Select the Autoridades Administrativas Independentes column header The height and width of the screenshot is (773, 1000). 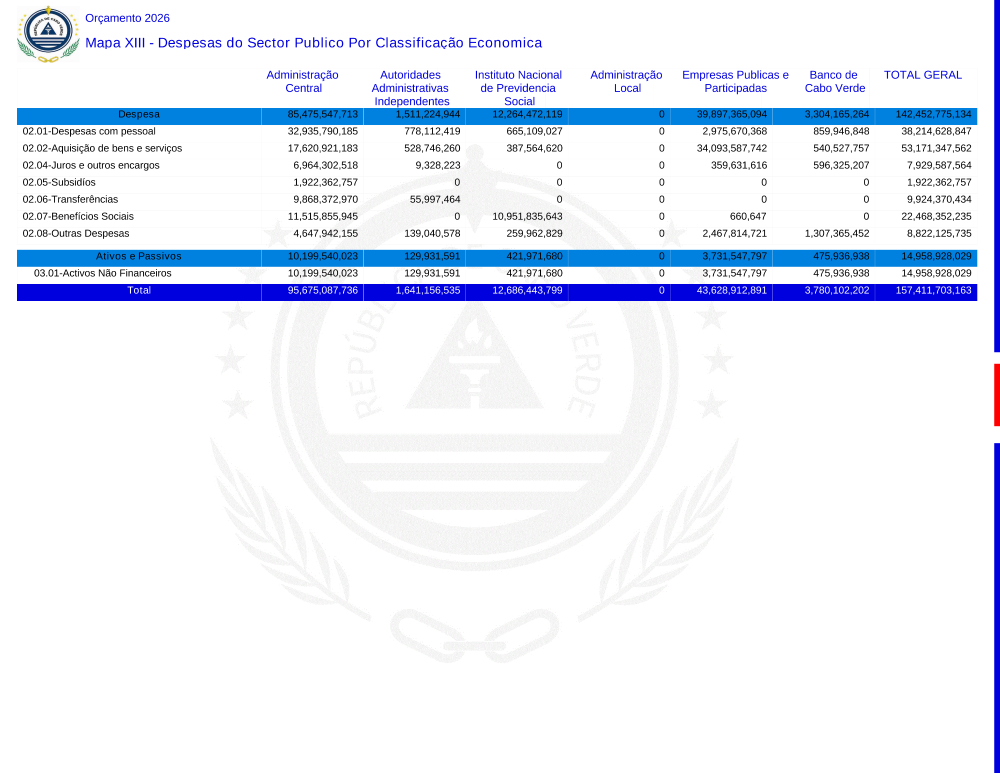pos(410,88)
